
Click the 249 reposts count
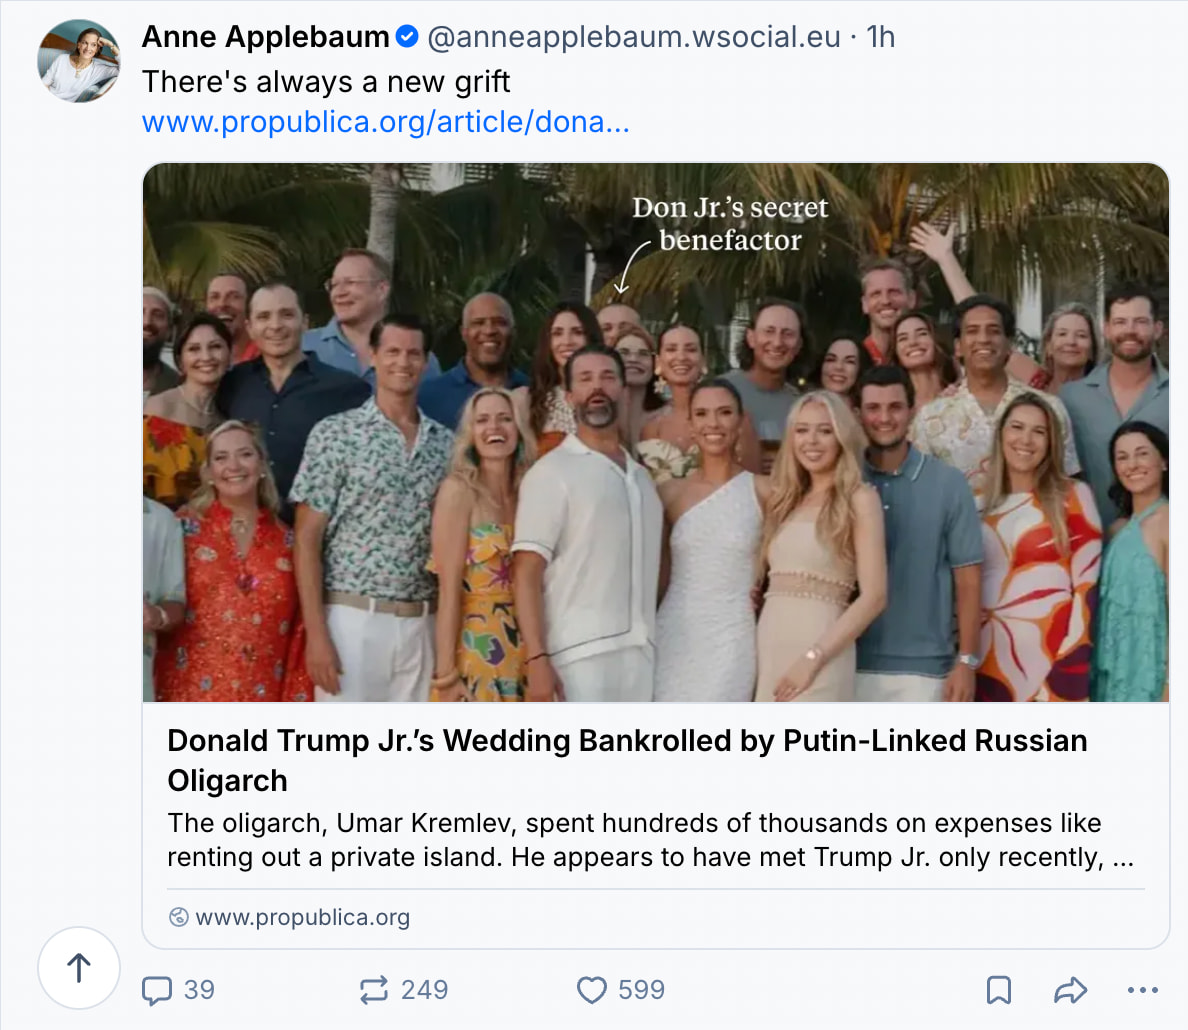pos(424,990)
